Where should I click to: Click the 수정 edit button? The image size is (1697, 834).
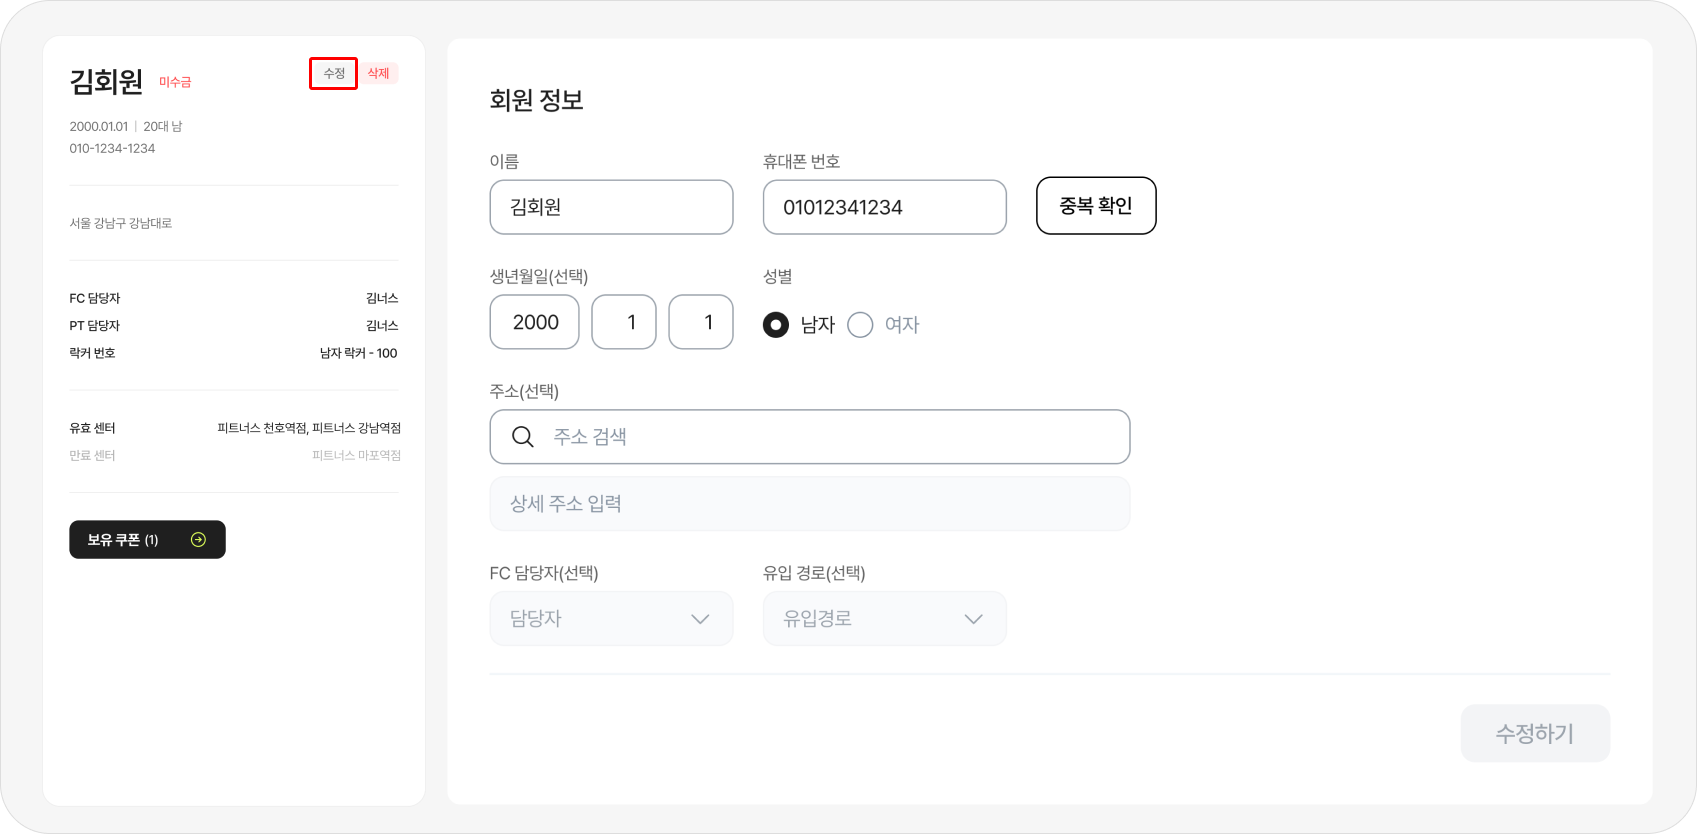[334, 73]
